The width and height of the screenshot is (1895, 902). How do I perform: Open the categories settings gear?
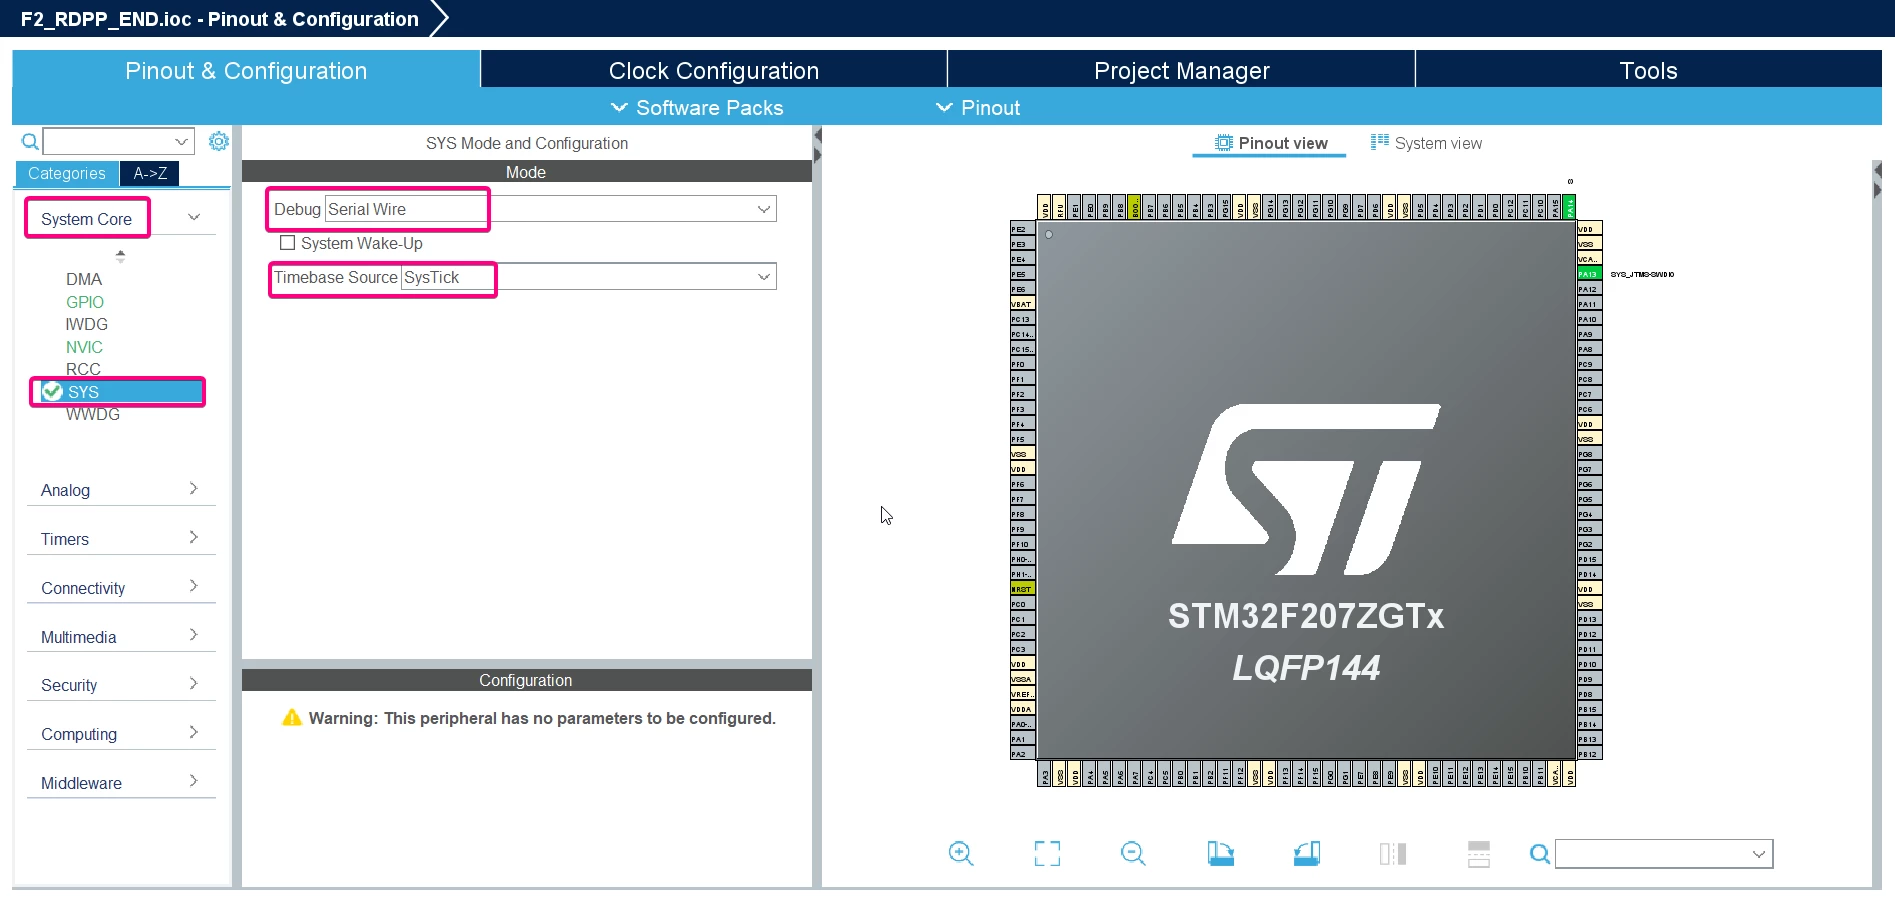click(x=218, y=141)
